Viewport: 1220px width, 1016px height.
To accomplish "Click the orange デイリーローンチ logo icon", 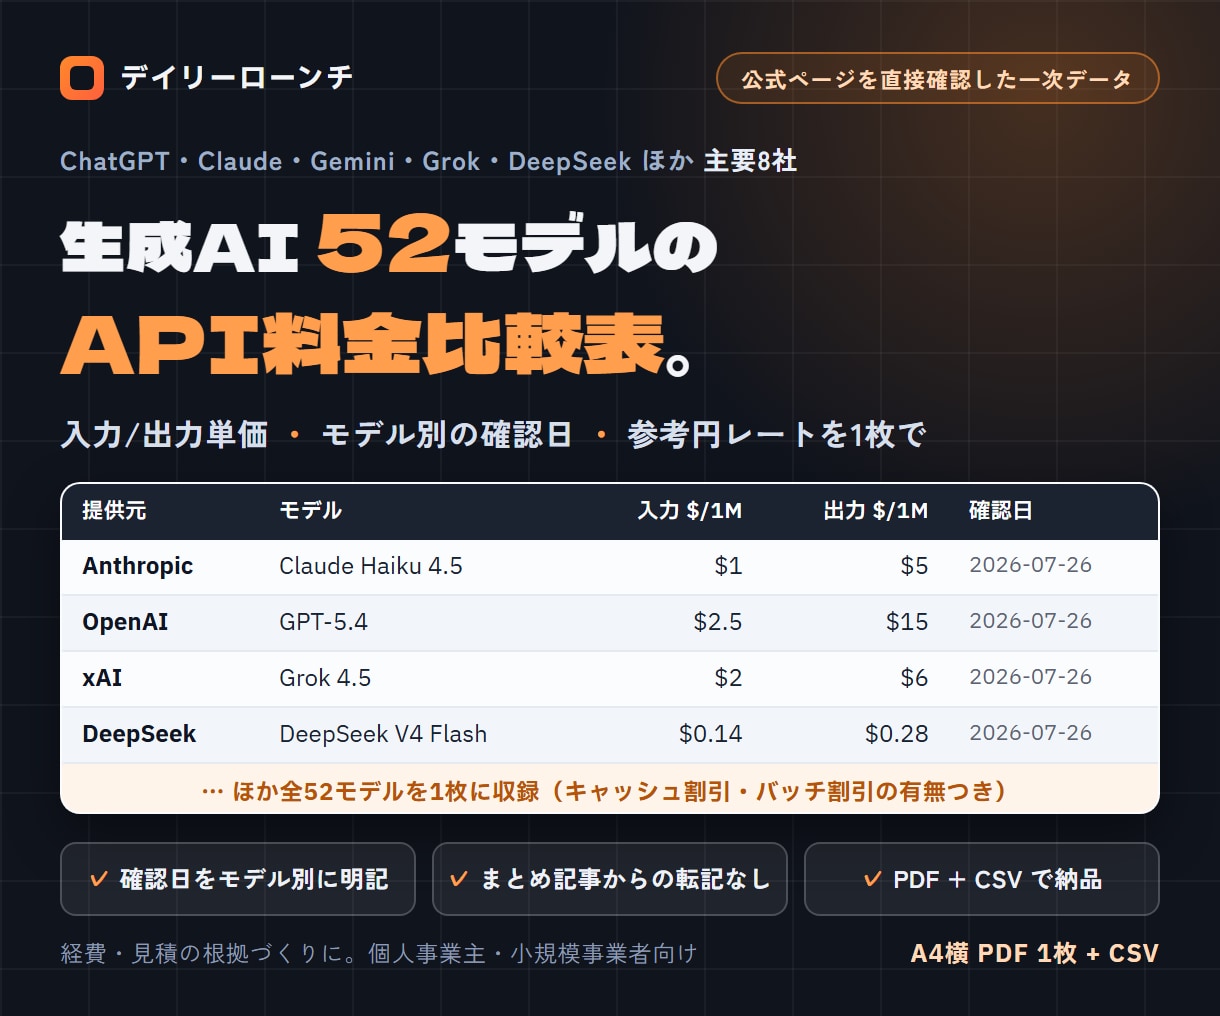I will coord(82,78).
